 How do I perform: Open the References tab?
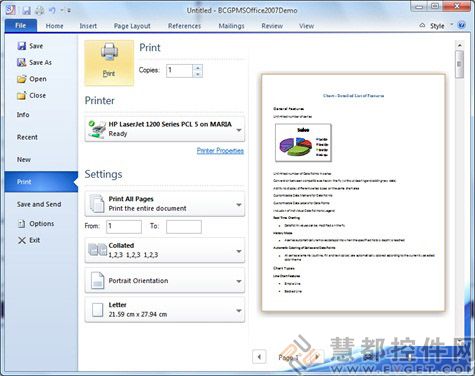184,26
